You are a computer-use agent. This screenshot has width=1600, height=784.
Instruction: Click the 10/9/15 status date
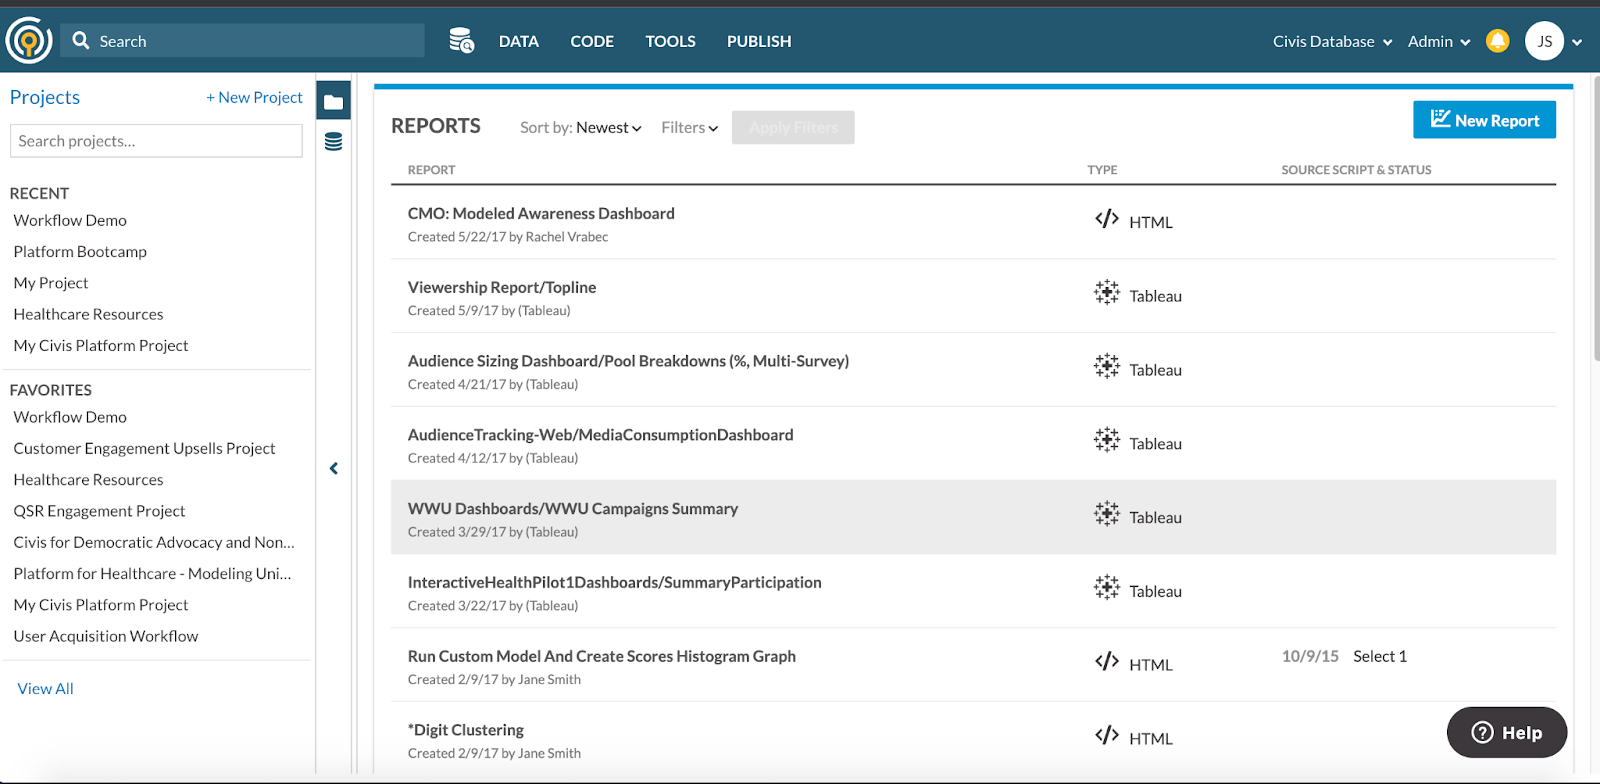(x=1310, y=657)
